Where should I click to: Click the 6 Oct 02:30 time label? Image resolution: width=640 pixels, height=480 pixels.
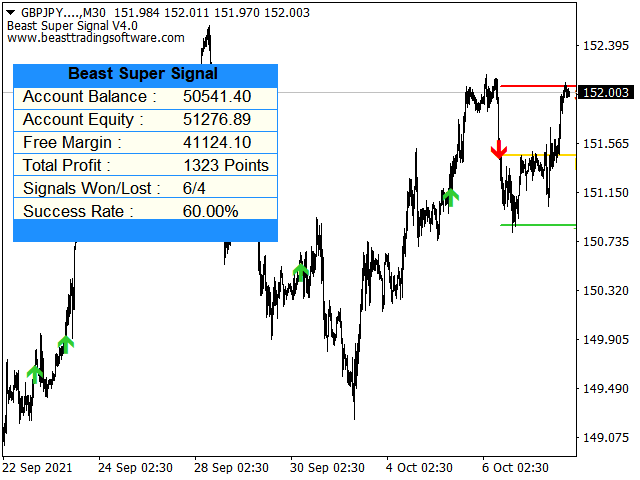pos(515,468)
